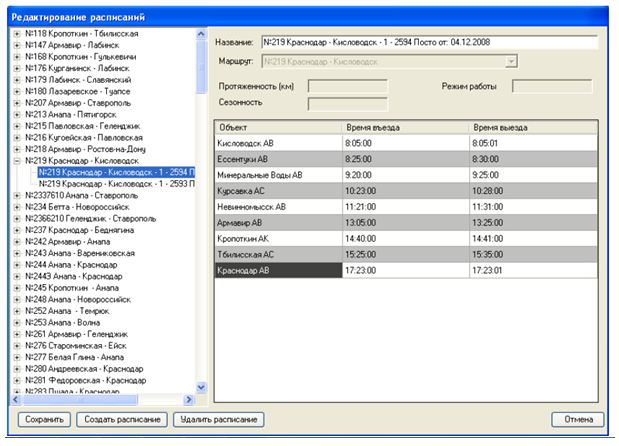Select the Ессентуки АВ table row

[406, 159]
